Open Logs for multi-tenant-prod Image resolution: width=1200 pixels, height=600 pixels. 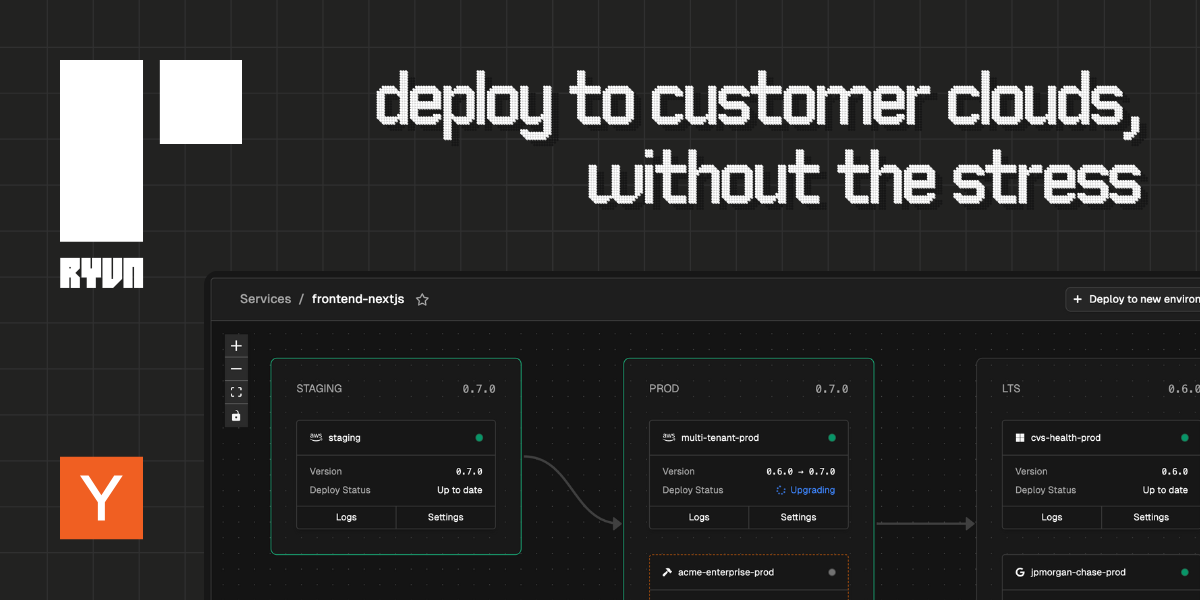699,517
